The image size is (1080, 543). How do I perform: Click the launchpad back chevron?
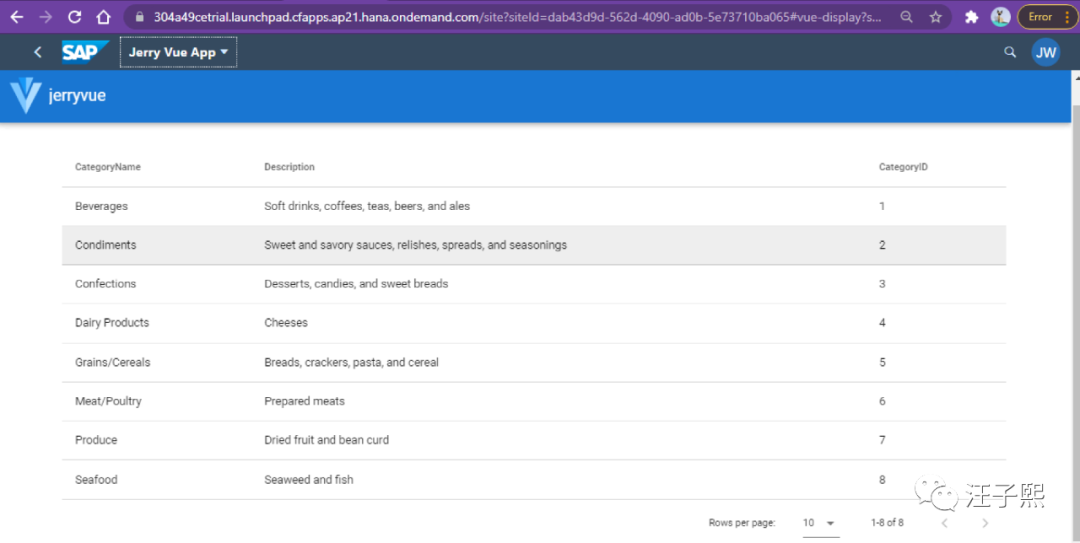click(37, 52)
